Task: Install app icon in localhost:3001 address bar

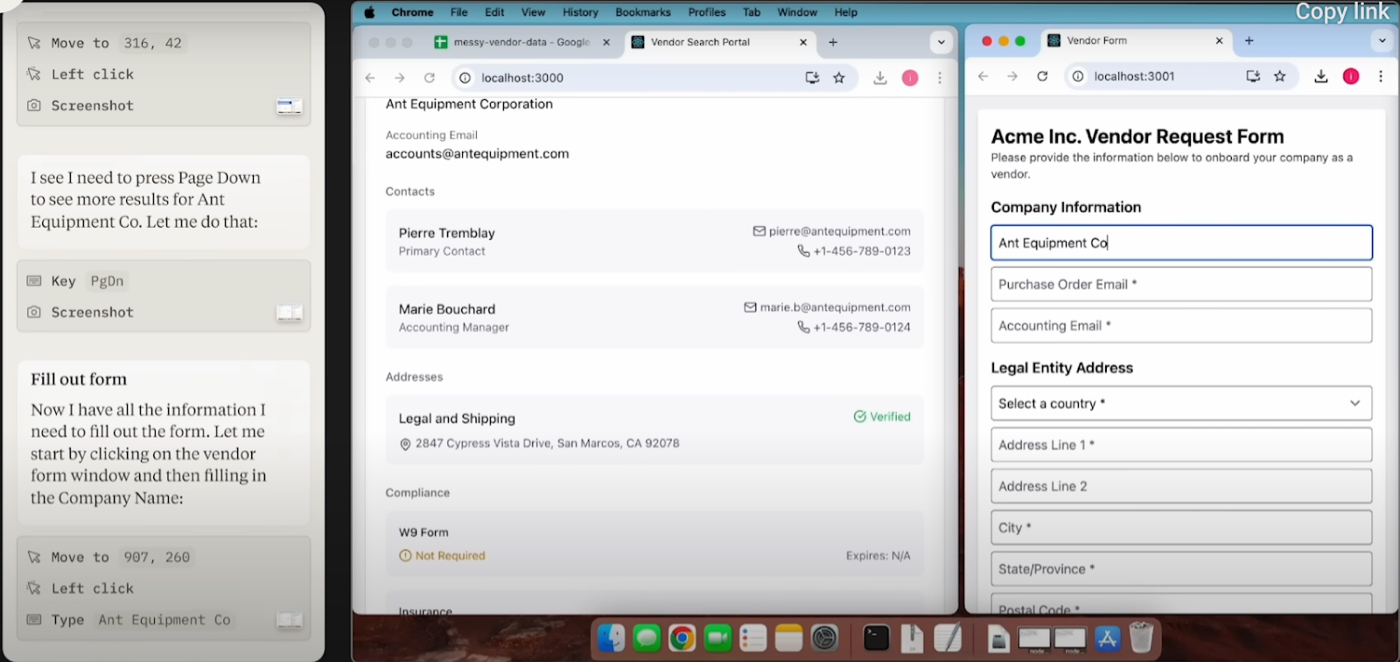Action: point(1253,76)
